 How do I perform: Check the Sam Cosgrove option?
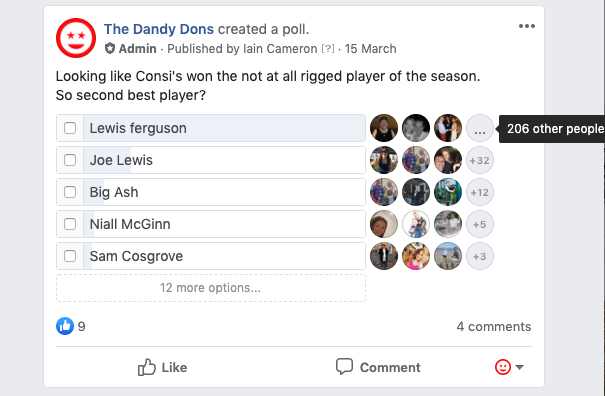pyautogui.click(x=70, y=256)
